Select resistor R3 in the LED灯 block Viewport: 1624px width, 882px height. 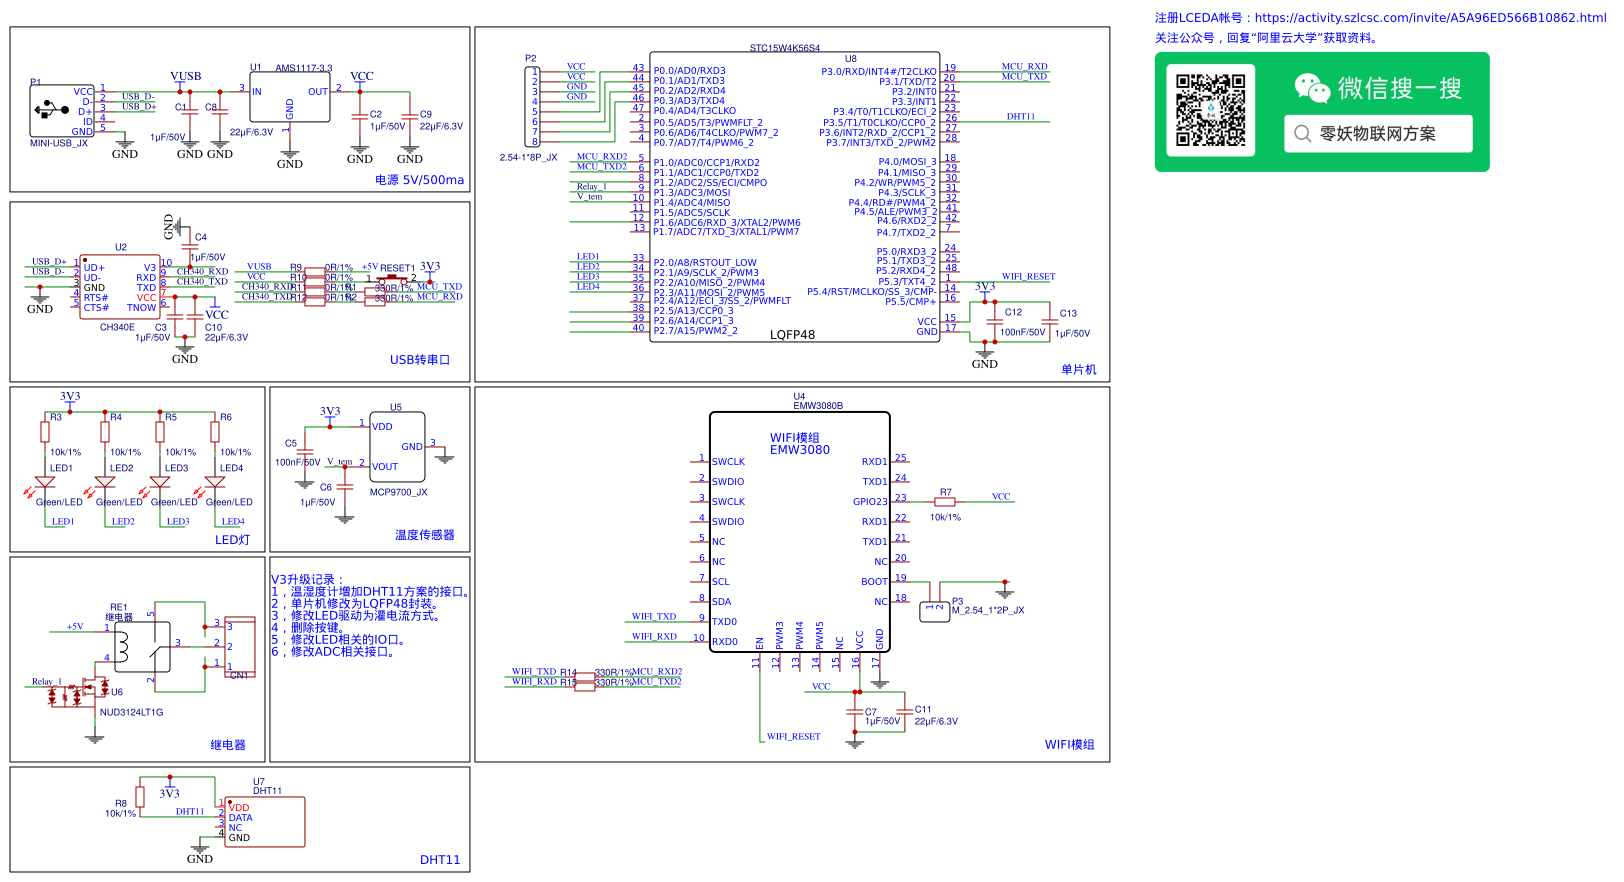[45, 431]
